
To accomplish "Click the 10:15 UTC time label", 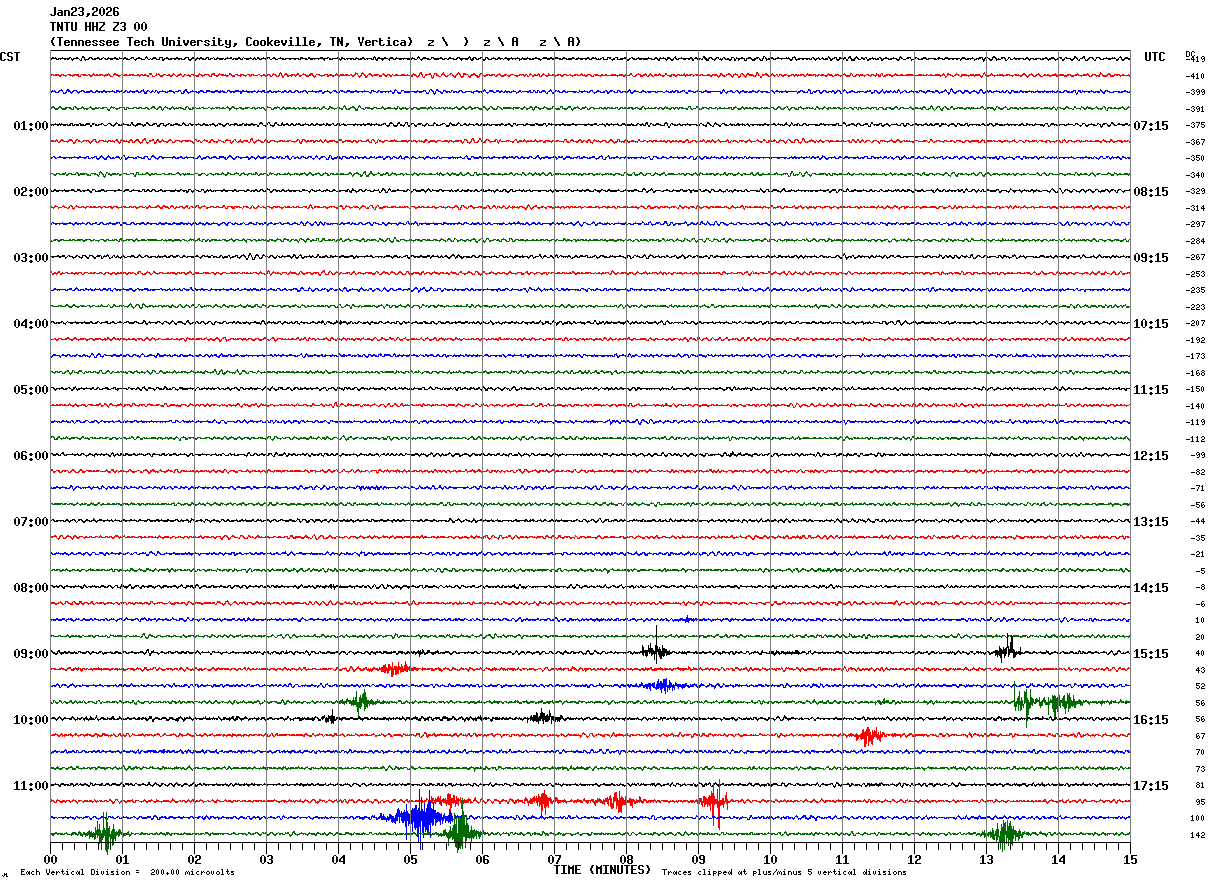I will click(1151, 324).
